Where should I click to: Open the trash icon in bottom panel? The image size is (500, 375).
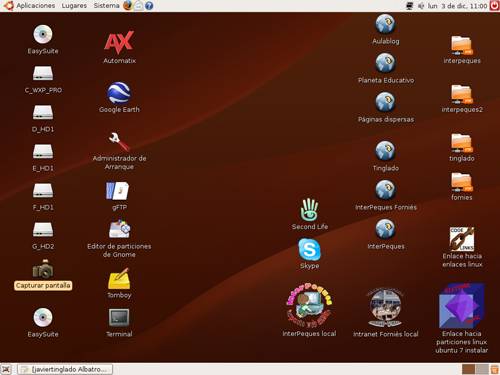494,369
